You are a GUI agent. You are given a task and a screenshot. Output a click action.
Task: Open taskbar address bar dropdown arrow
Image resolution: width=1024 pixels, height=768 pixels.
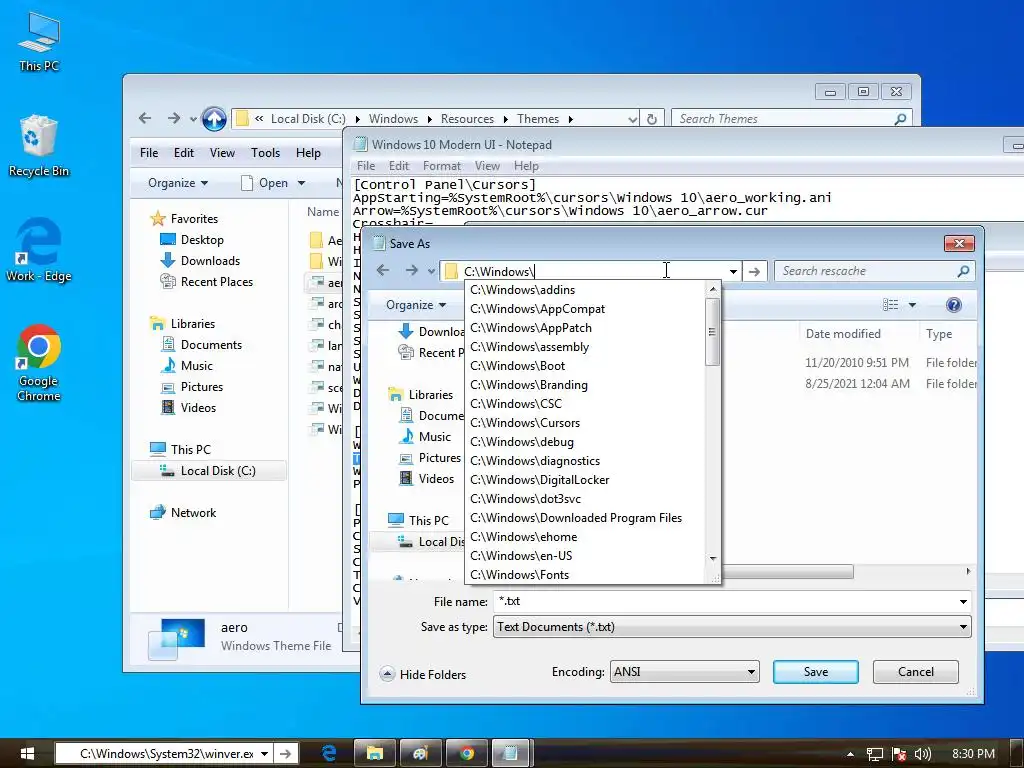pyautogui.click(x=264, y=754)
